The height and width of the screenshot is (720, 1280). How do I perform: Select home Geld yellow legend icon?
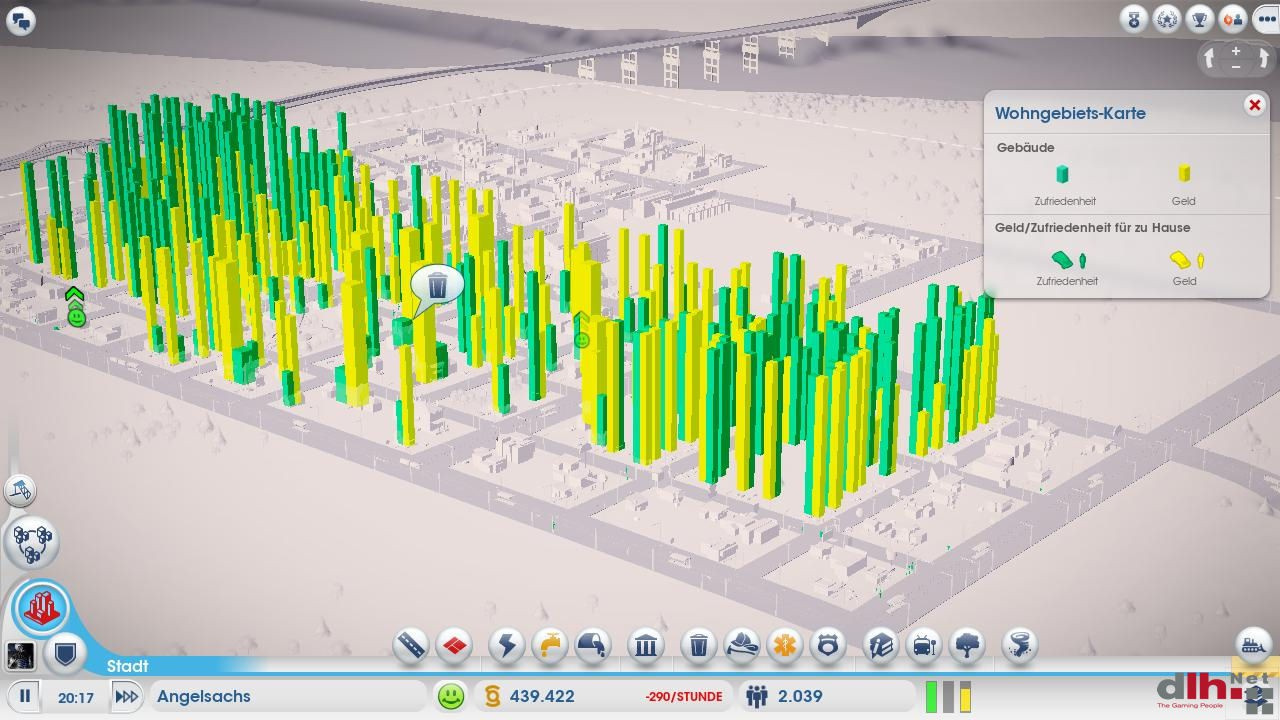tap(1186, 260)
